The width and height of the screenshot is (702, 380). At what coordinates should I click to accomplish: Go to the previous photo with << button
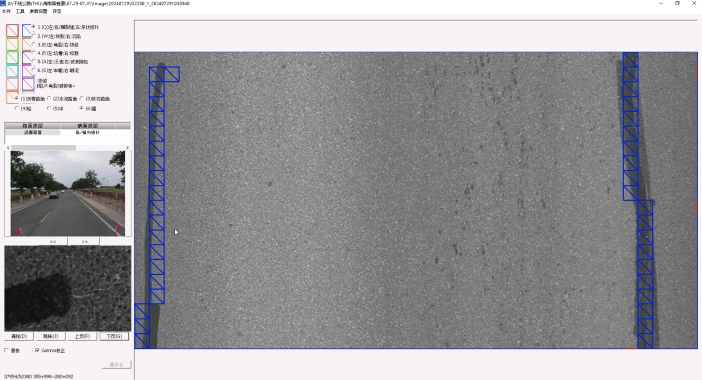click(53, 242)
